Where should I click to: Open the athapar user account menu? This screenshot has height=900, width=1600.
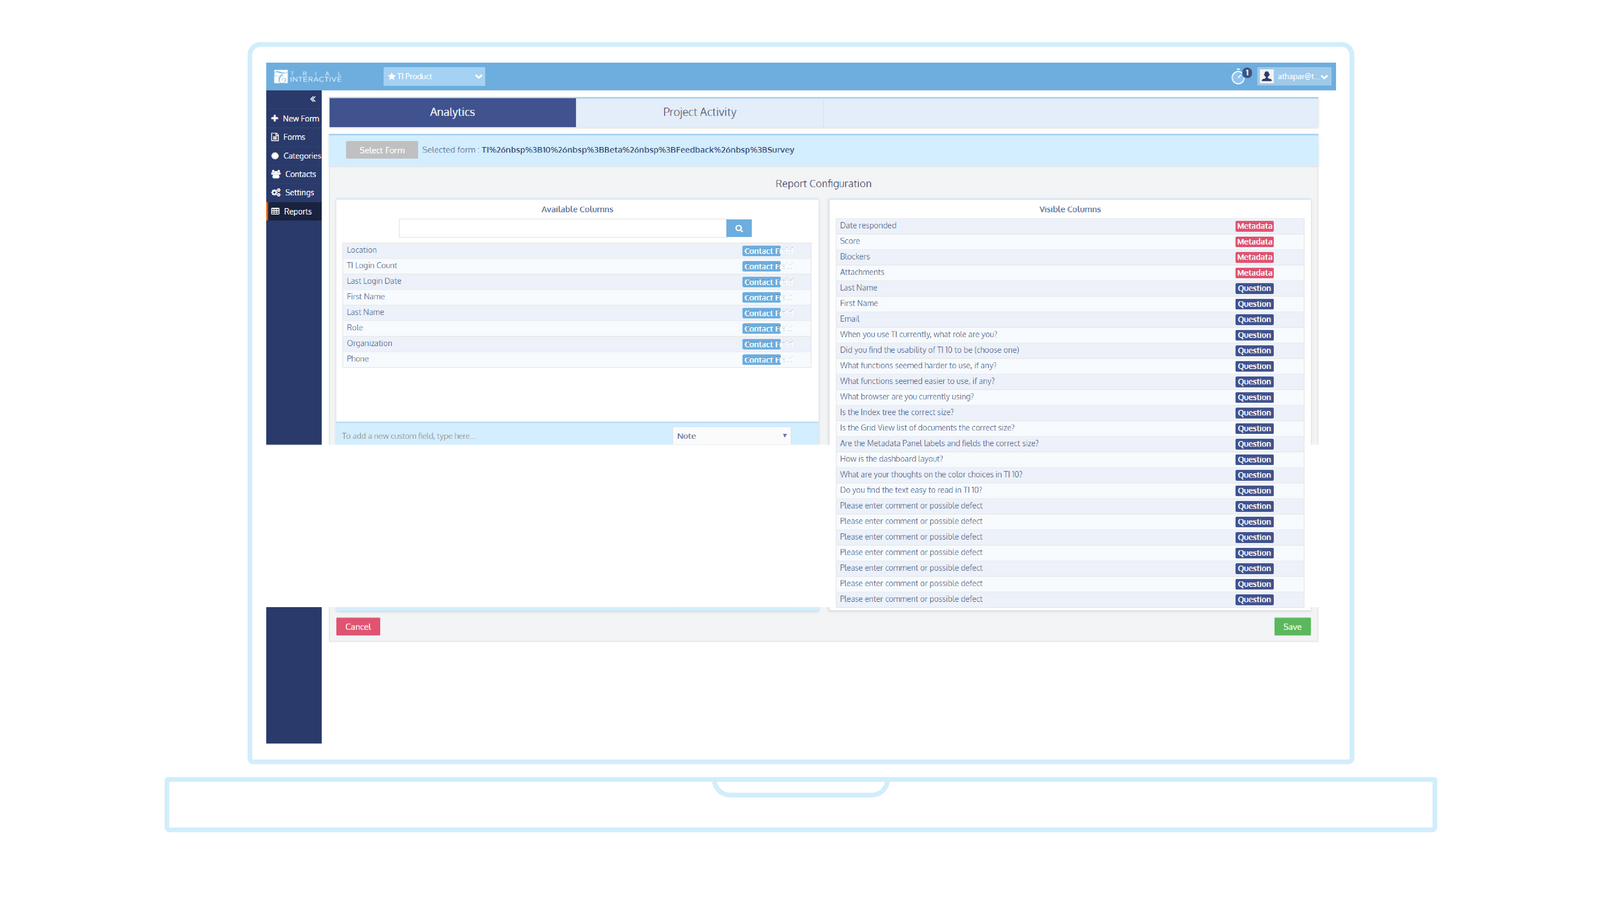click(1294, 76)
